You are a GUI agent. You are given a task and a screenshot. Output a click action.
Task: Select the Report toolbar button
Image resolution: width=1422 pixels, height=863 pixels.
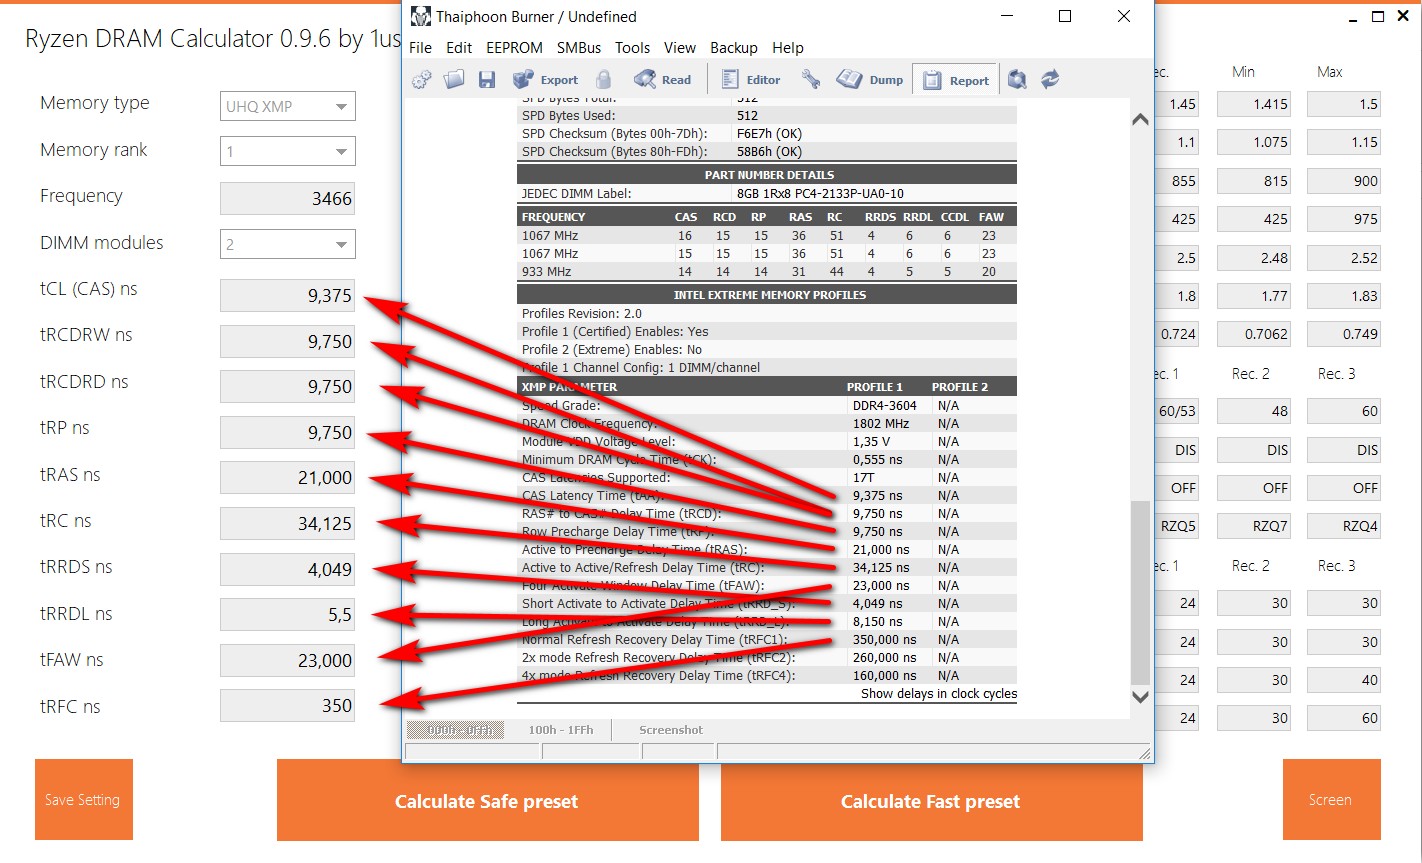coord(956,80)
